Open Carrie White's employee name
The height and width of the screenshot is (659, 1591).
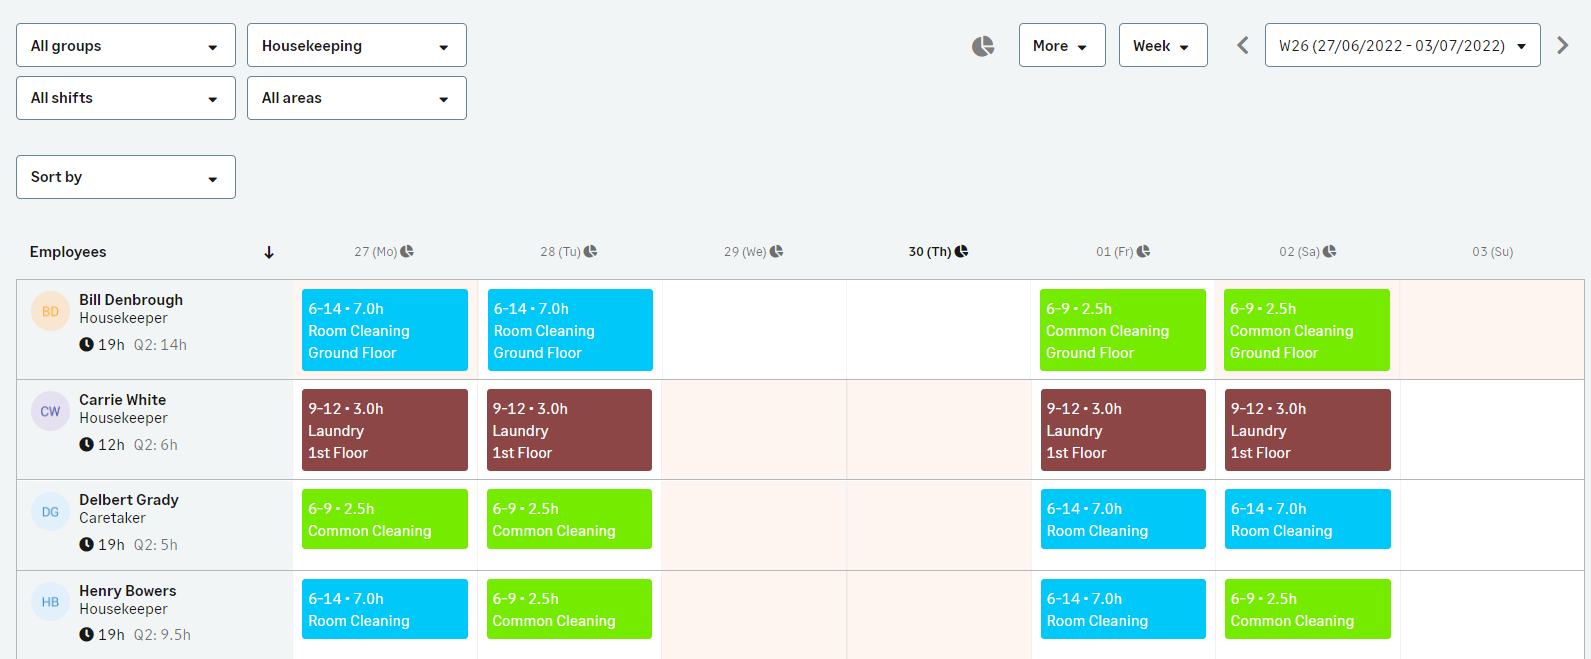[x=123, y=400]
